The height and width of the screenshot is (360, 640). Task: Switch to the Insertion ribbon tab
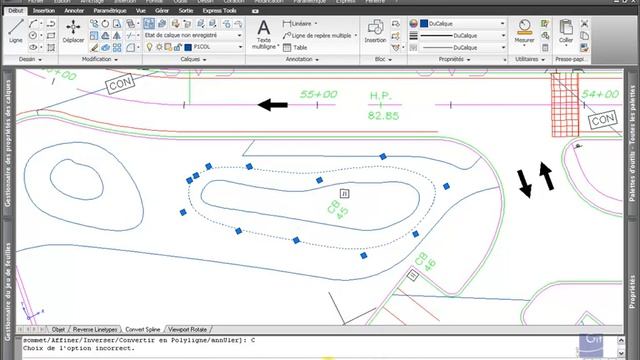click(x=44, y=11)
